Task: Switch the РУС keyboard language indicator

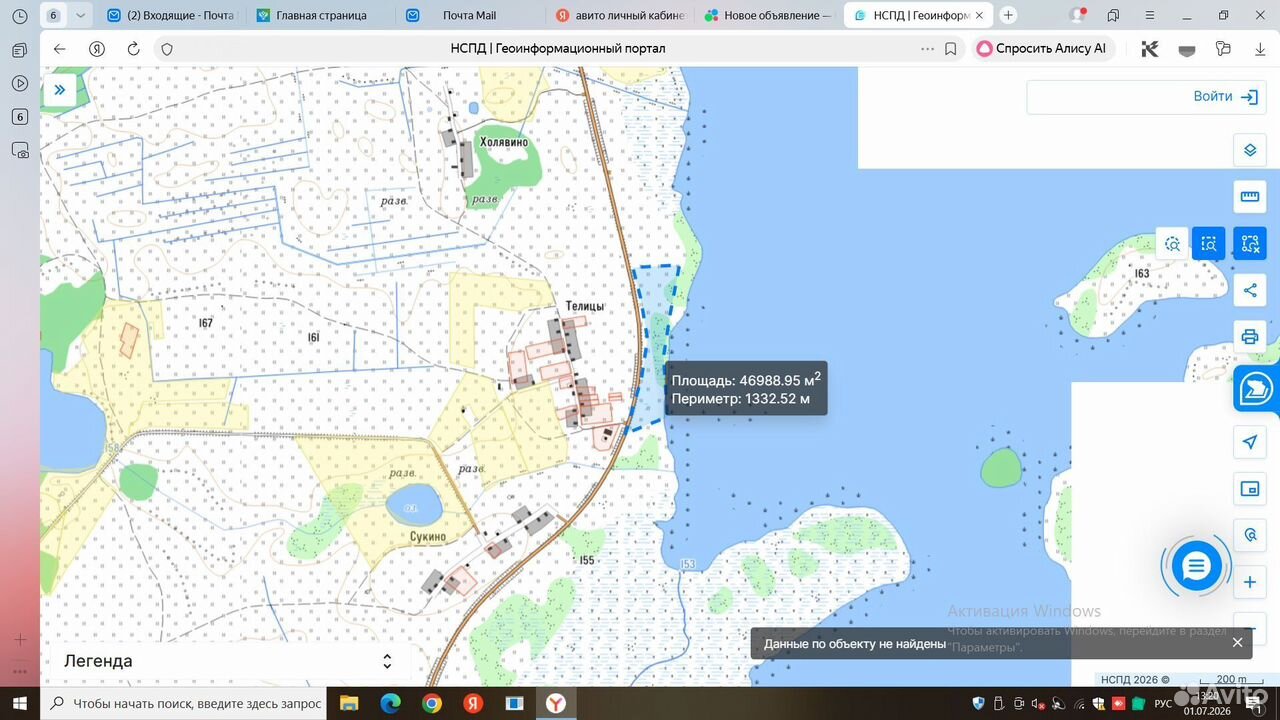Action: [x=1163, y=703]
